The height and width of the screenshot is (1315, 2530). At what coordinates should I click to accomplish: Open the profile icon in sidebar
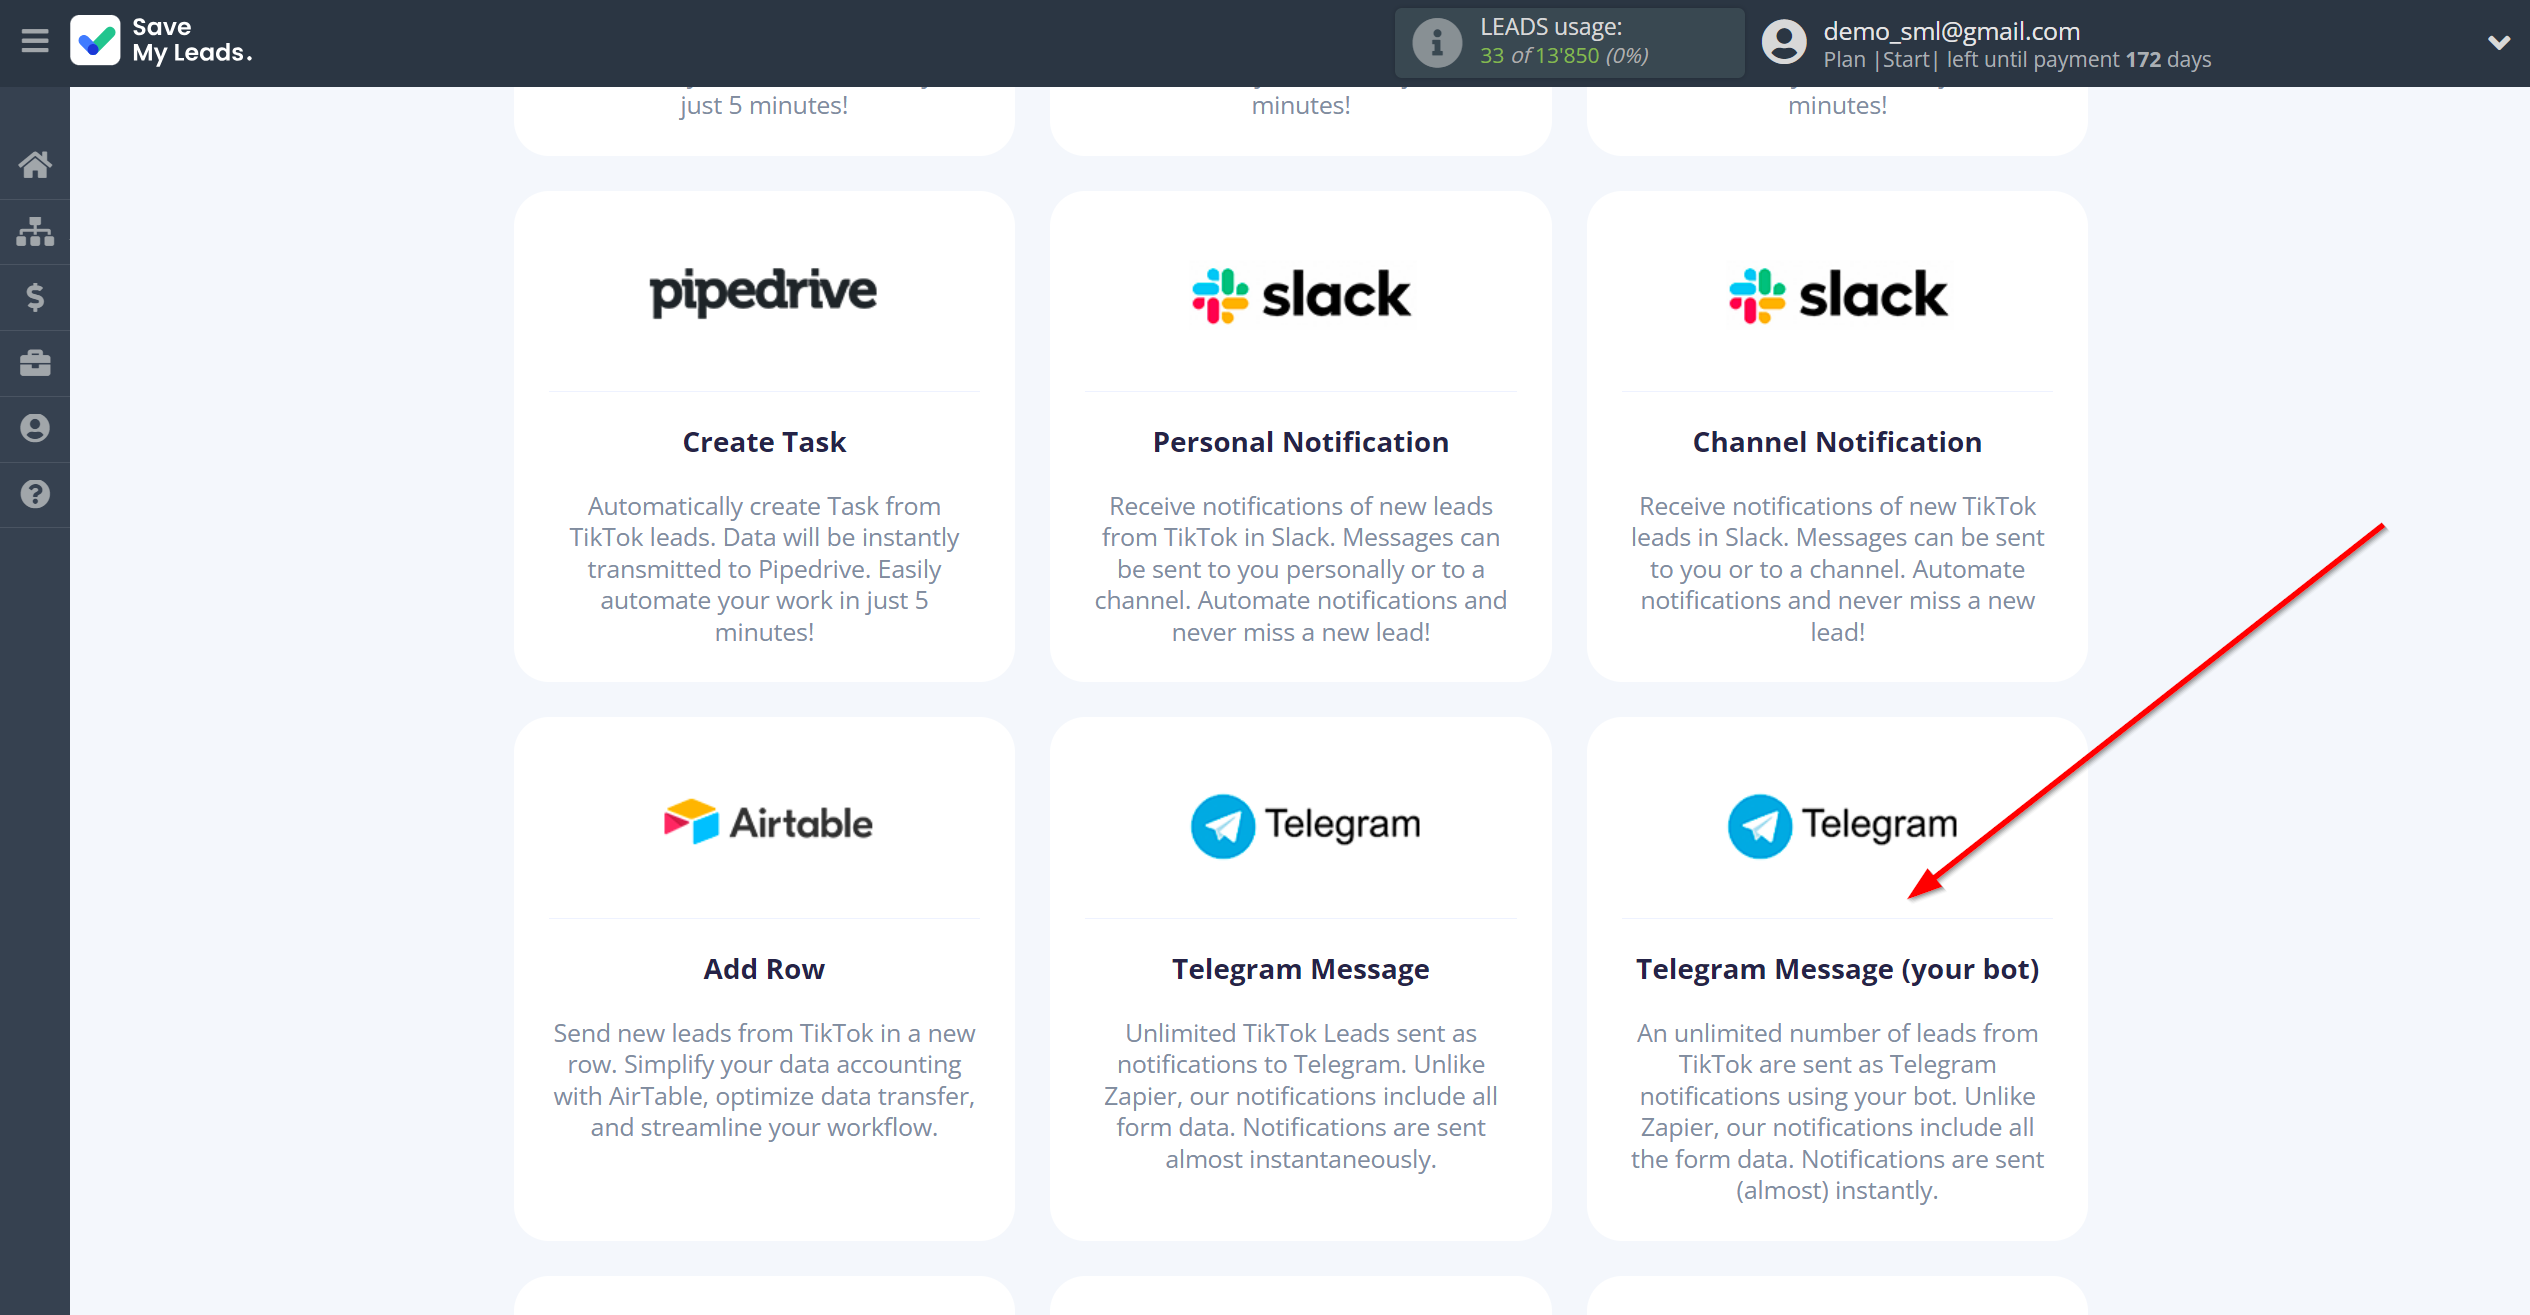pyautogui.click(x=35, y=428)
